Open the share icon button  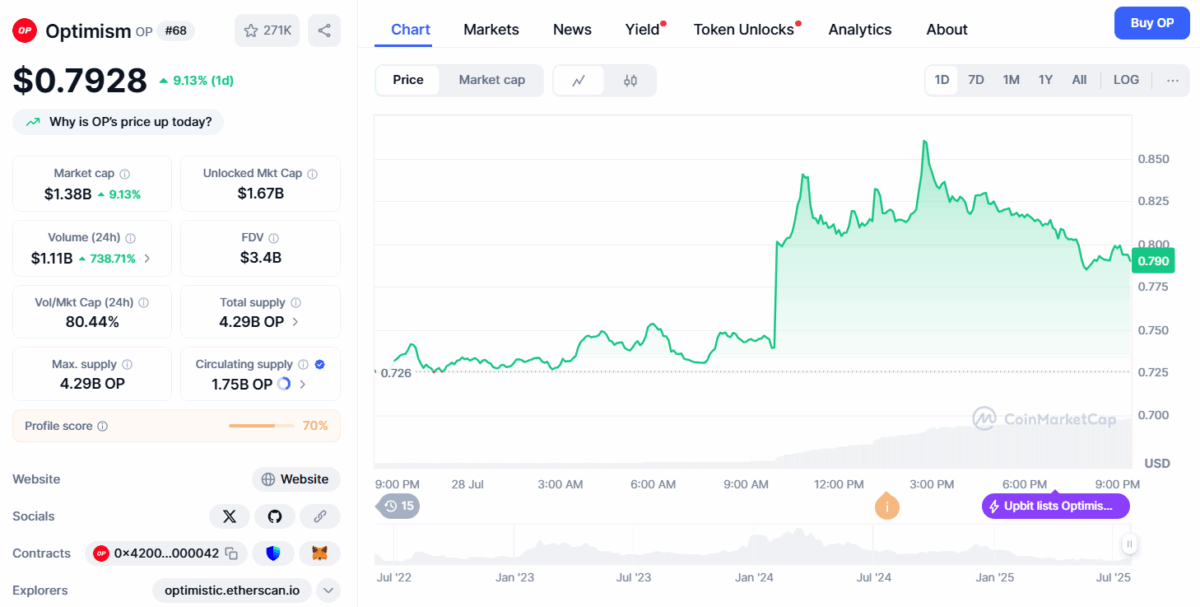click(324, 31)
